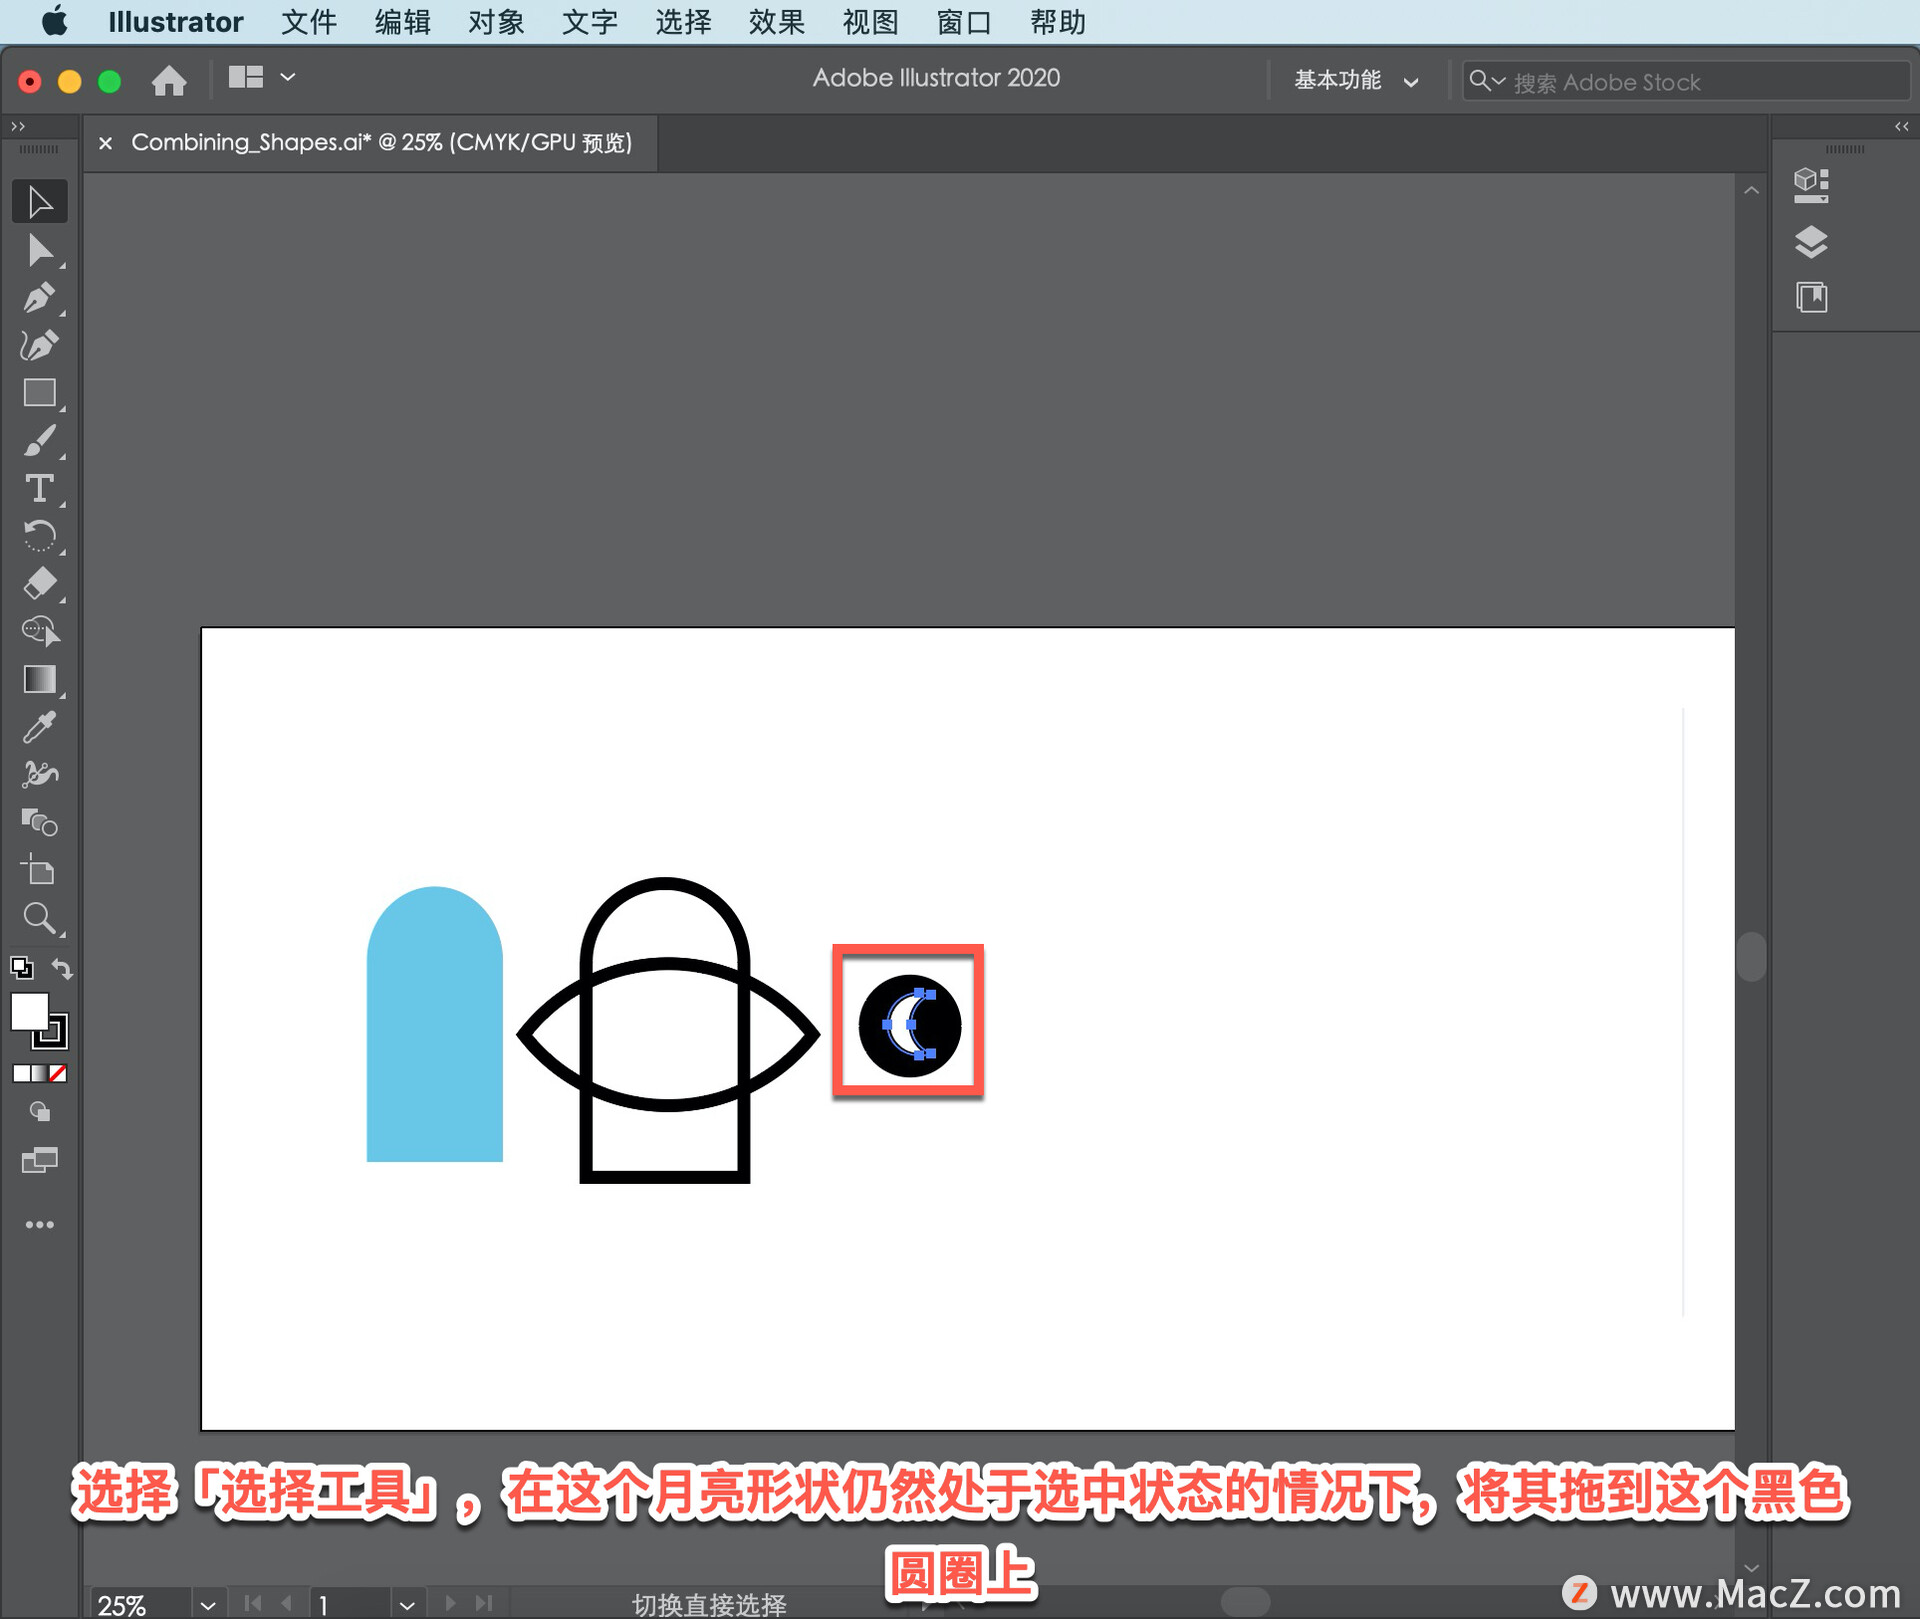Expand the 25% zoom level dropdown
The width and height of the screenshot is (1920, 1619).
(x=207, y=1604)
